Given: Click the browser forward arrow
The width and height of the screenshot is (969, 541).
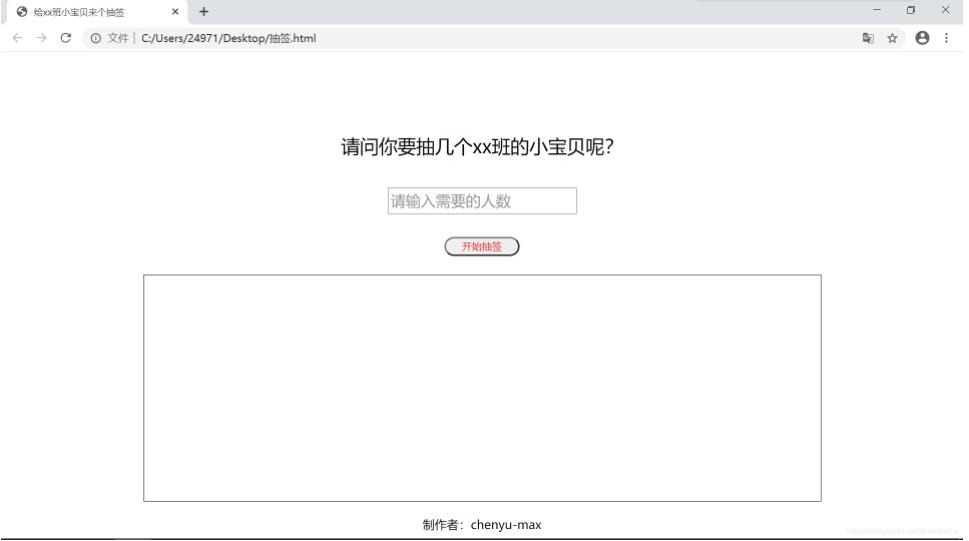Looking at the screenshot, I should point(41,38).
